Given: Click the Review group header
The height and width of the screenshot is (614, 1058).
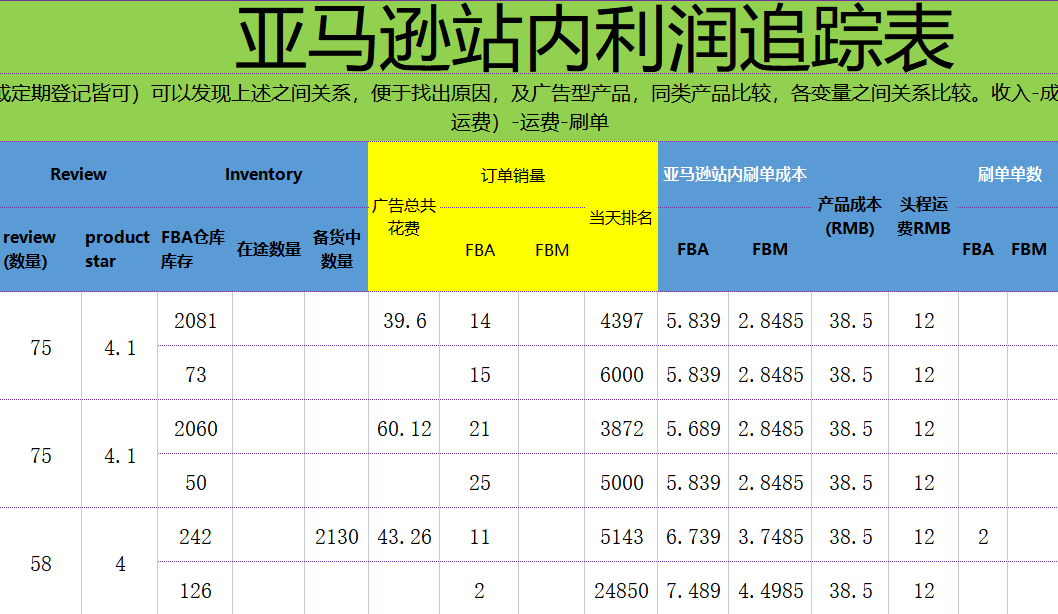Looking at the screenshot, I should tap(78, 174).
